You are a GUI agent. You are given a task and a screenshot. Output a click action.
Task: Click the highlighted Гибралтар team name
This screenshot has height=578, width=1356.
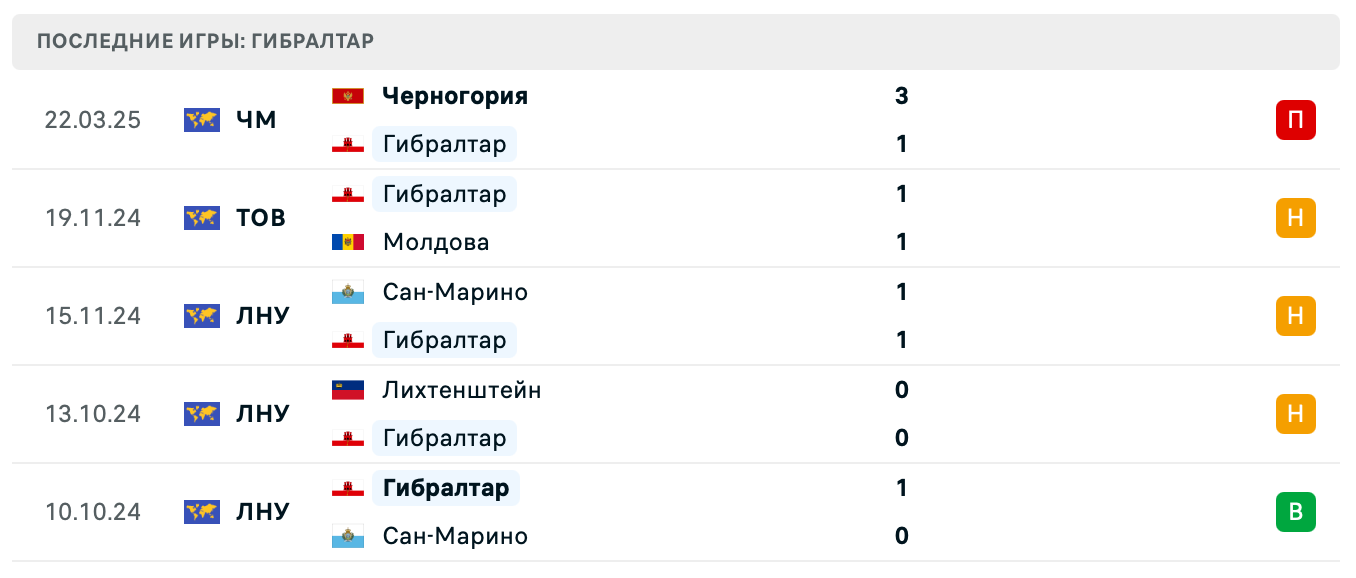pyautogui.click(x=444, y=487)
